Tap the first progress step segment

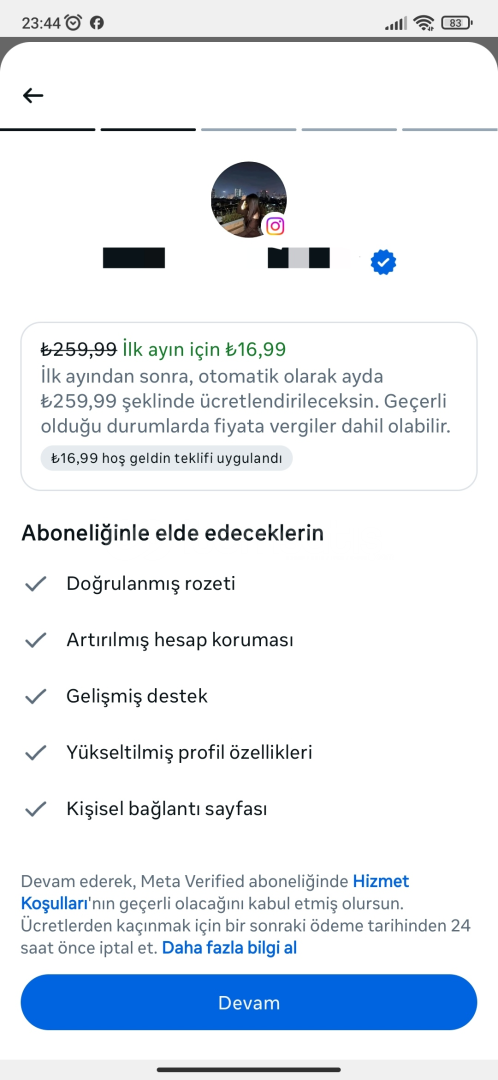click(x=48, y=129)
